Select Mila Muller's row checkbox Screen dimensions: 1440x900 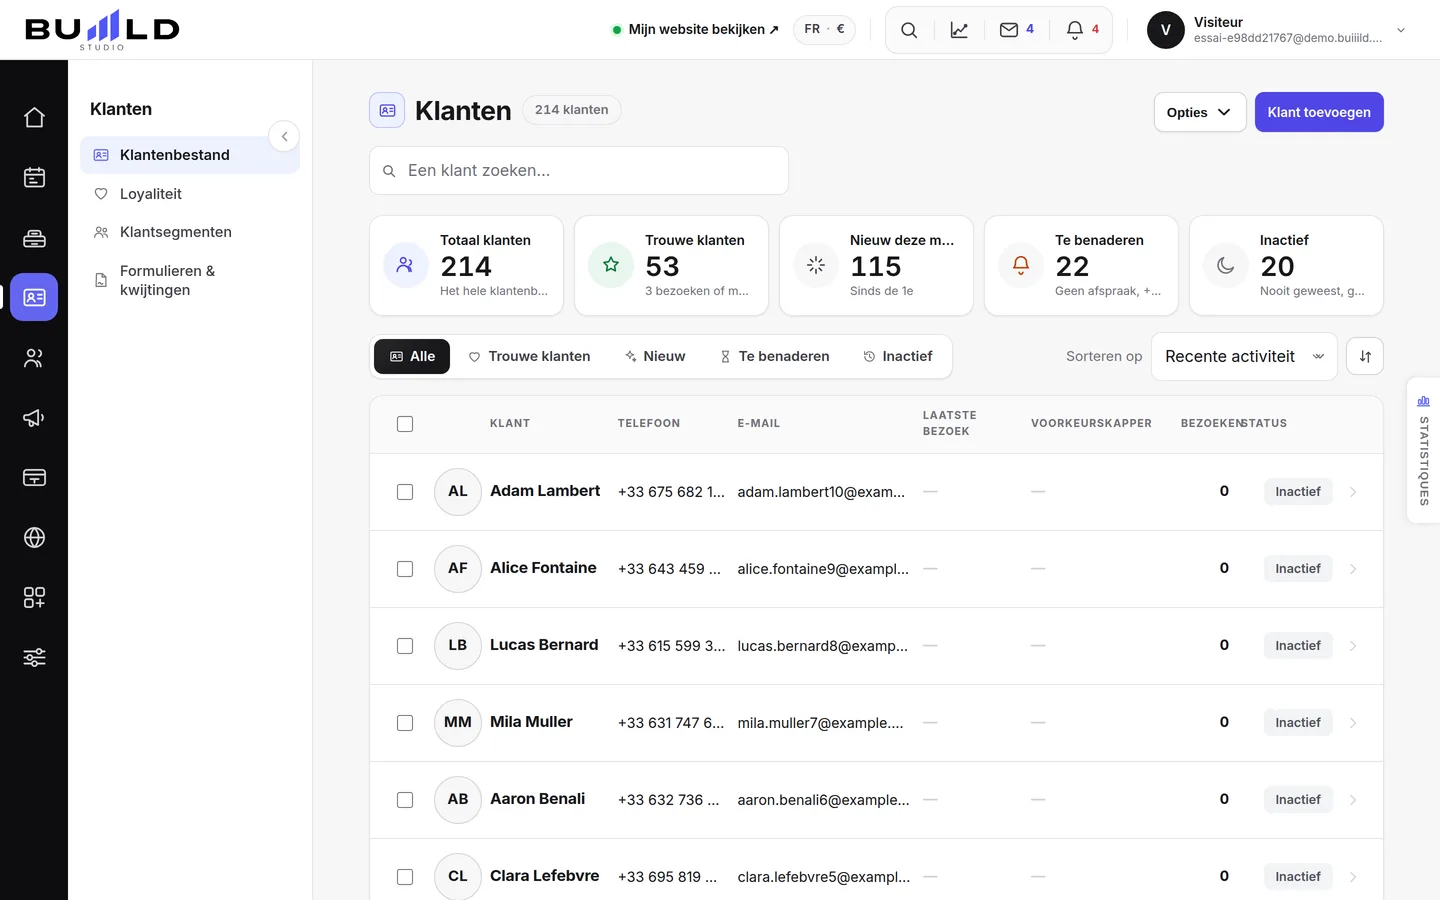[x=405, y=723]
